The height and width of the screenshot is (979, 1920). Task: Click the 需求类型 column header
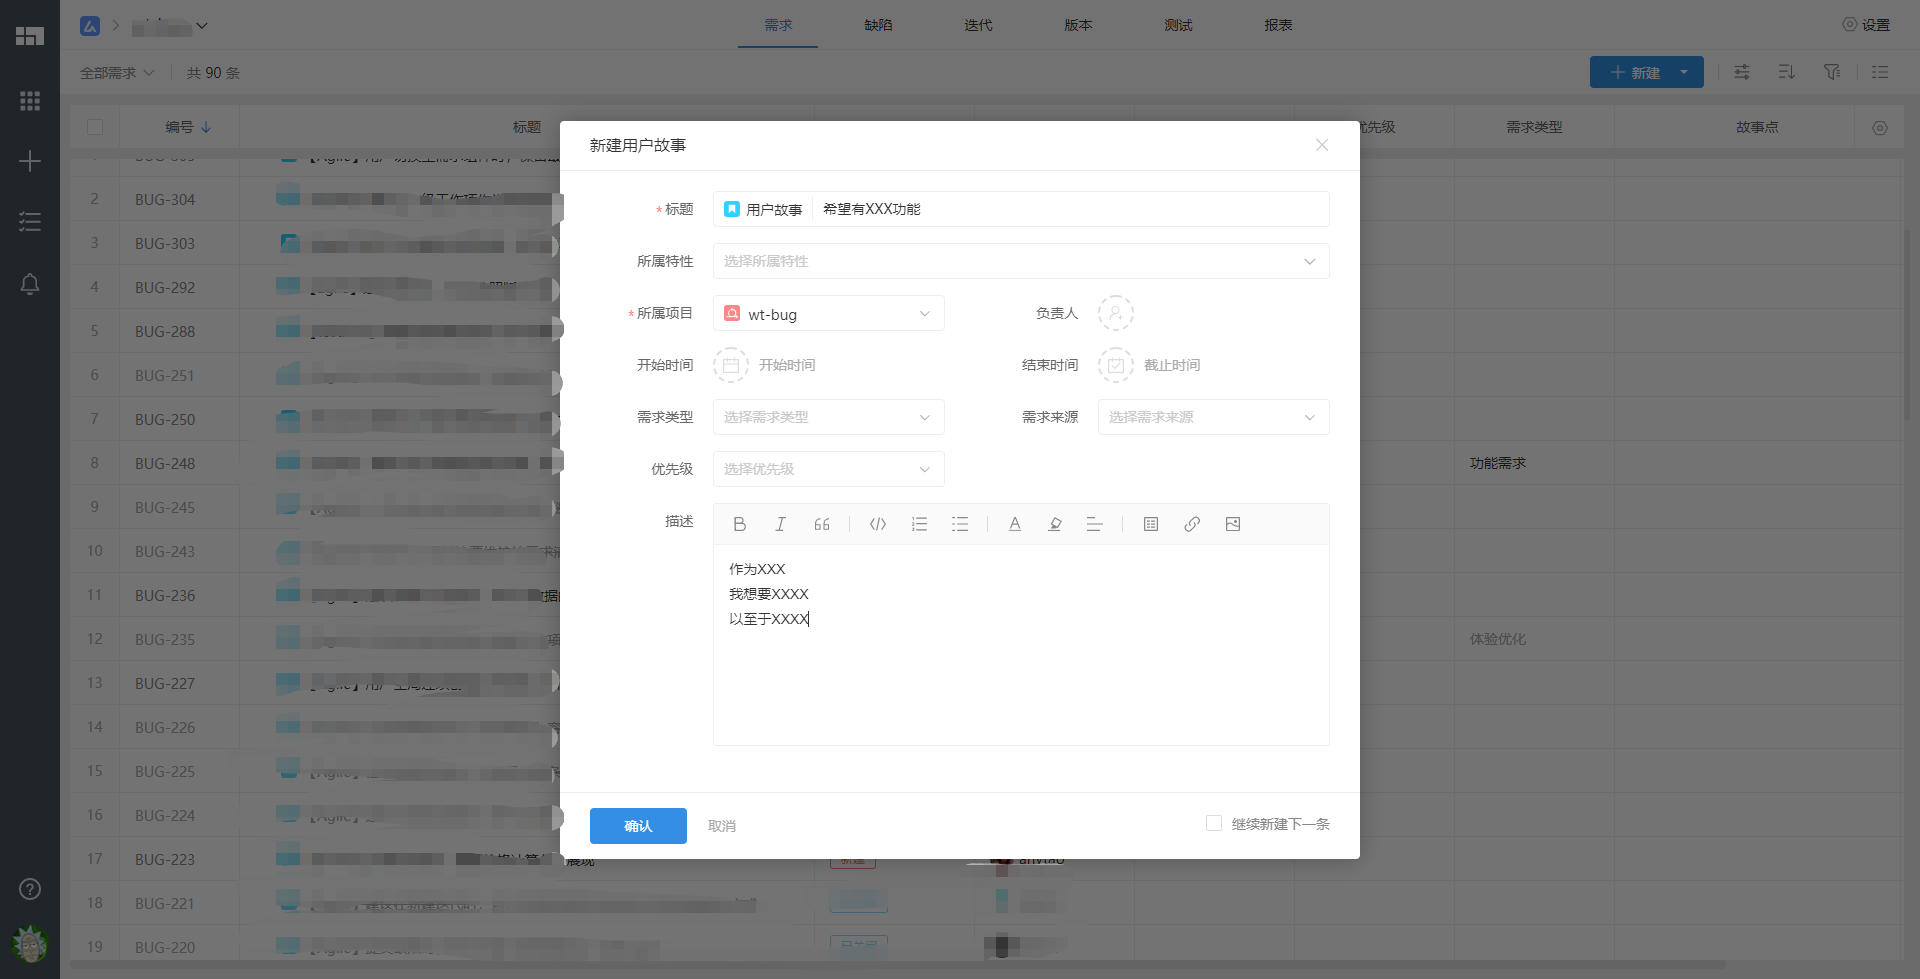tap(1534, 127)
